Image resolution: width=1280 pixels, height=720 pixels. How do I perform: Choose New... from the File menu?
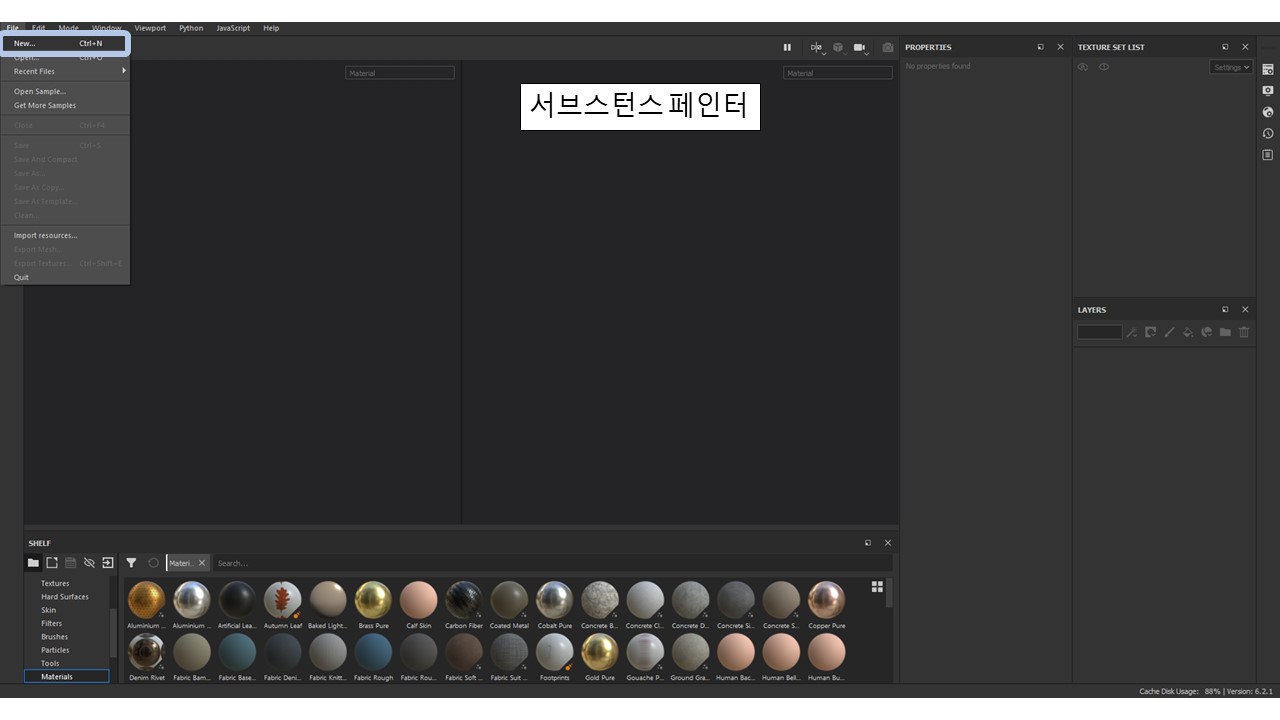click(66, 43)
